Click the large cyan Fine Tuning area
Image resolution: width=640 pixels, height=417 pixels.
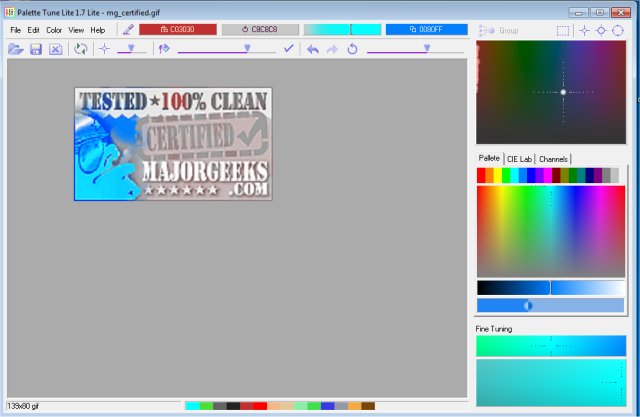click(551, 382)
